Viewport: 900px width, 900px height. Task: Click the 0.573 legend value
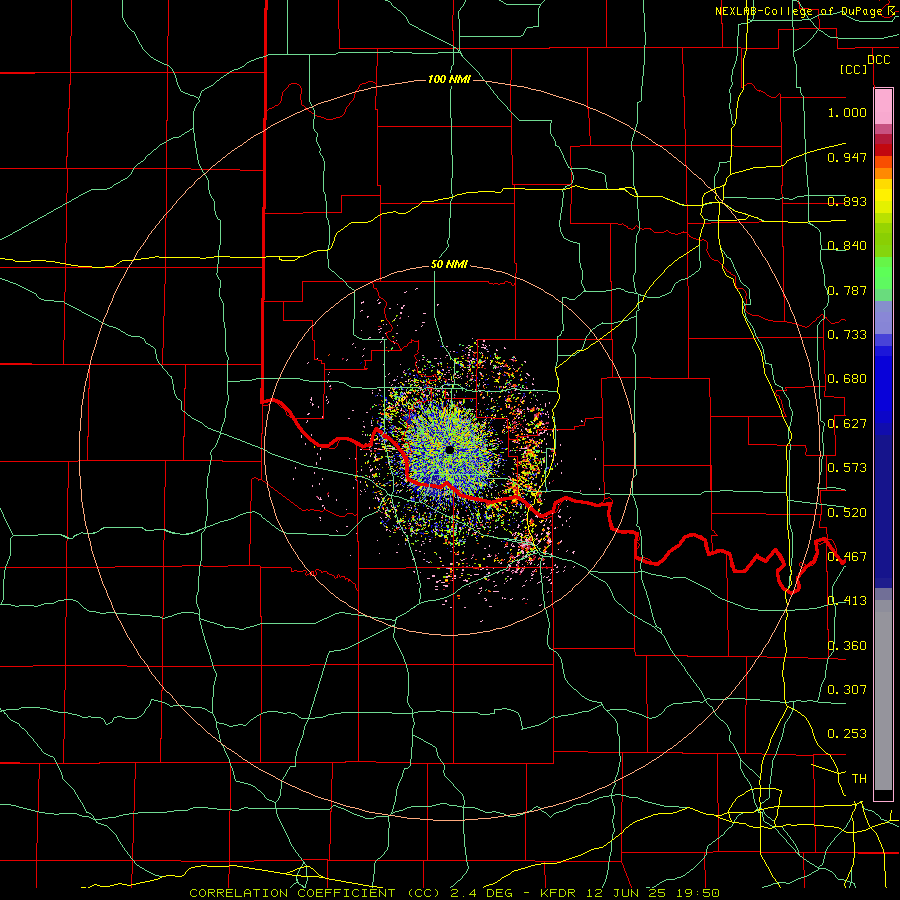(x=847, y=468)
